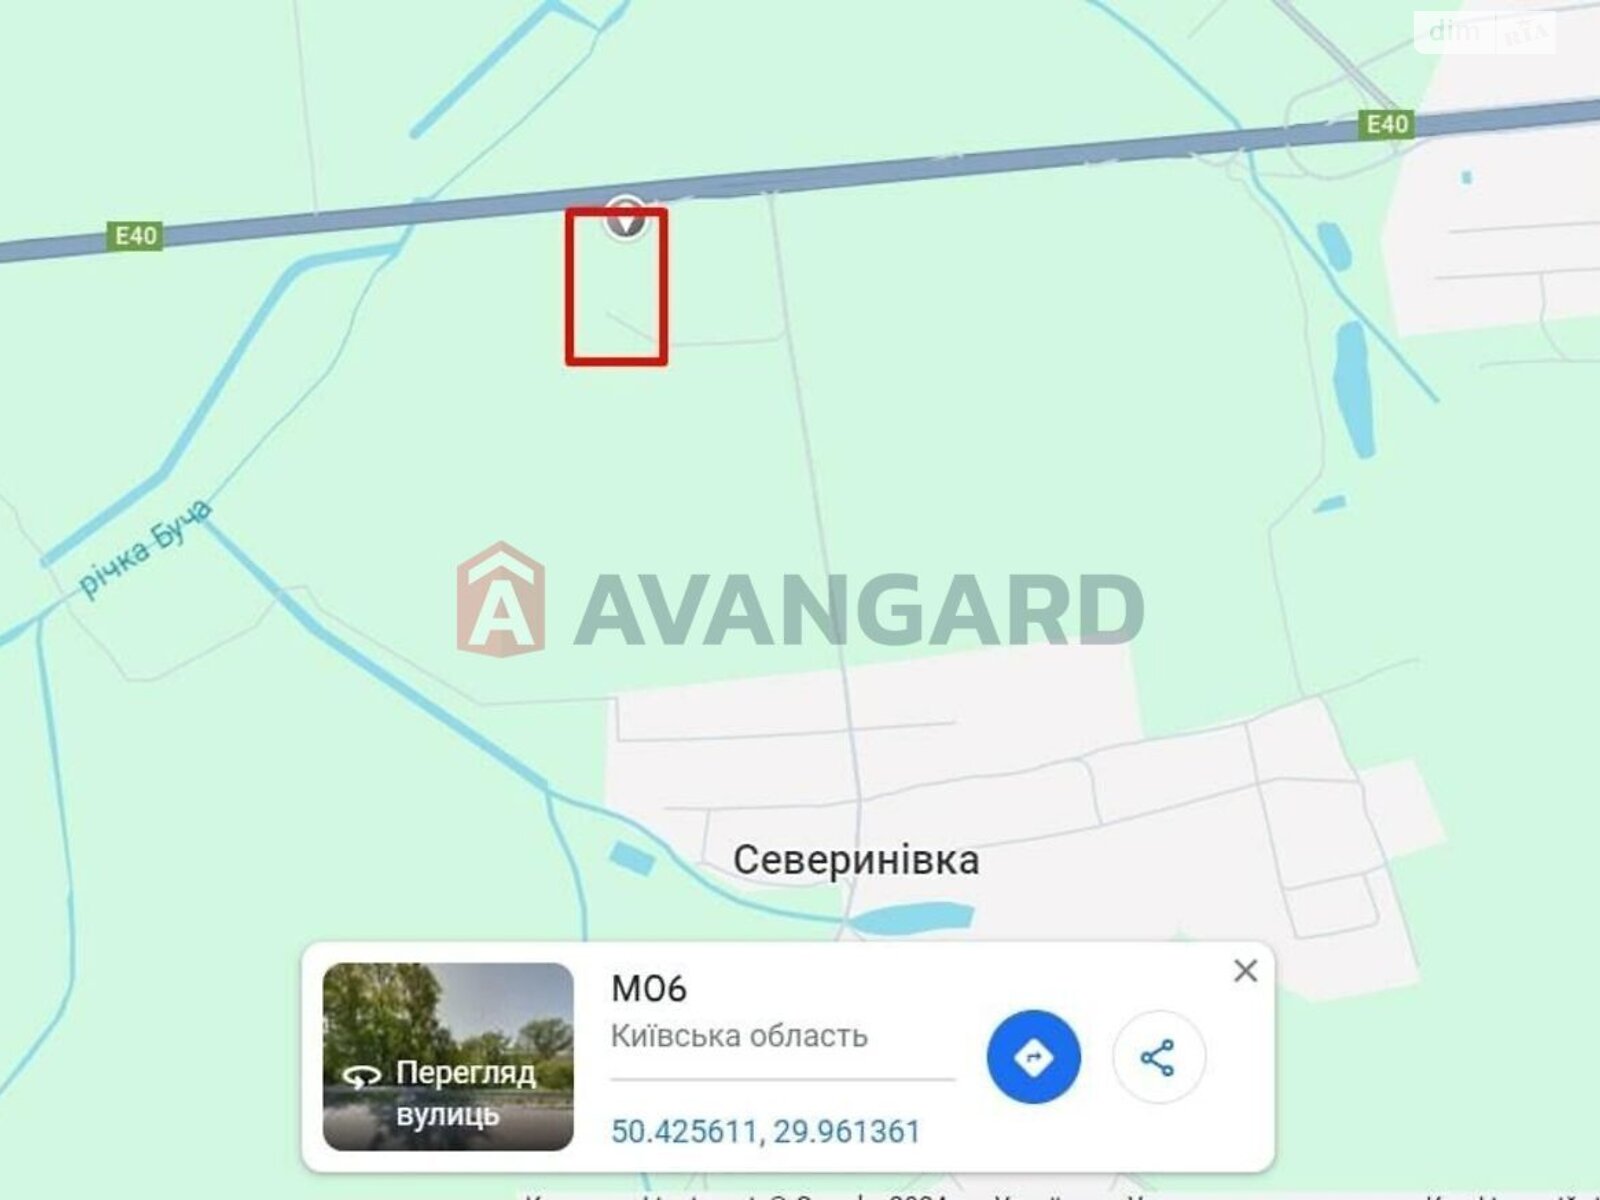
Task: Select the Северинівка village label
Action: 856,860
